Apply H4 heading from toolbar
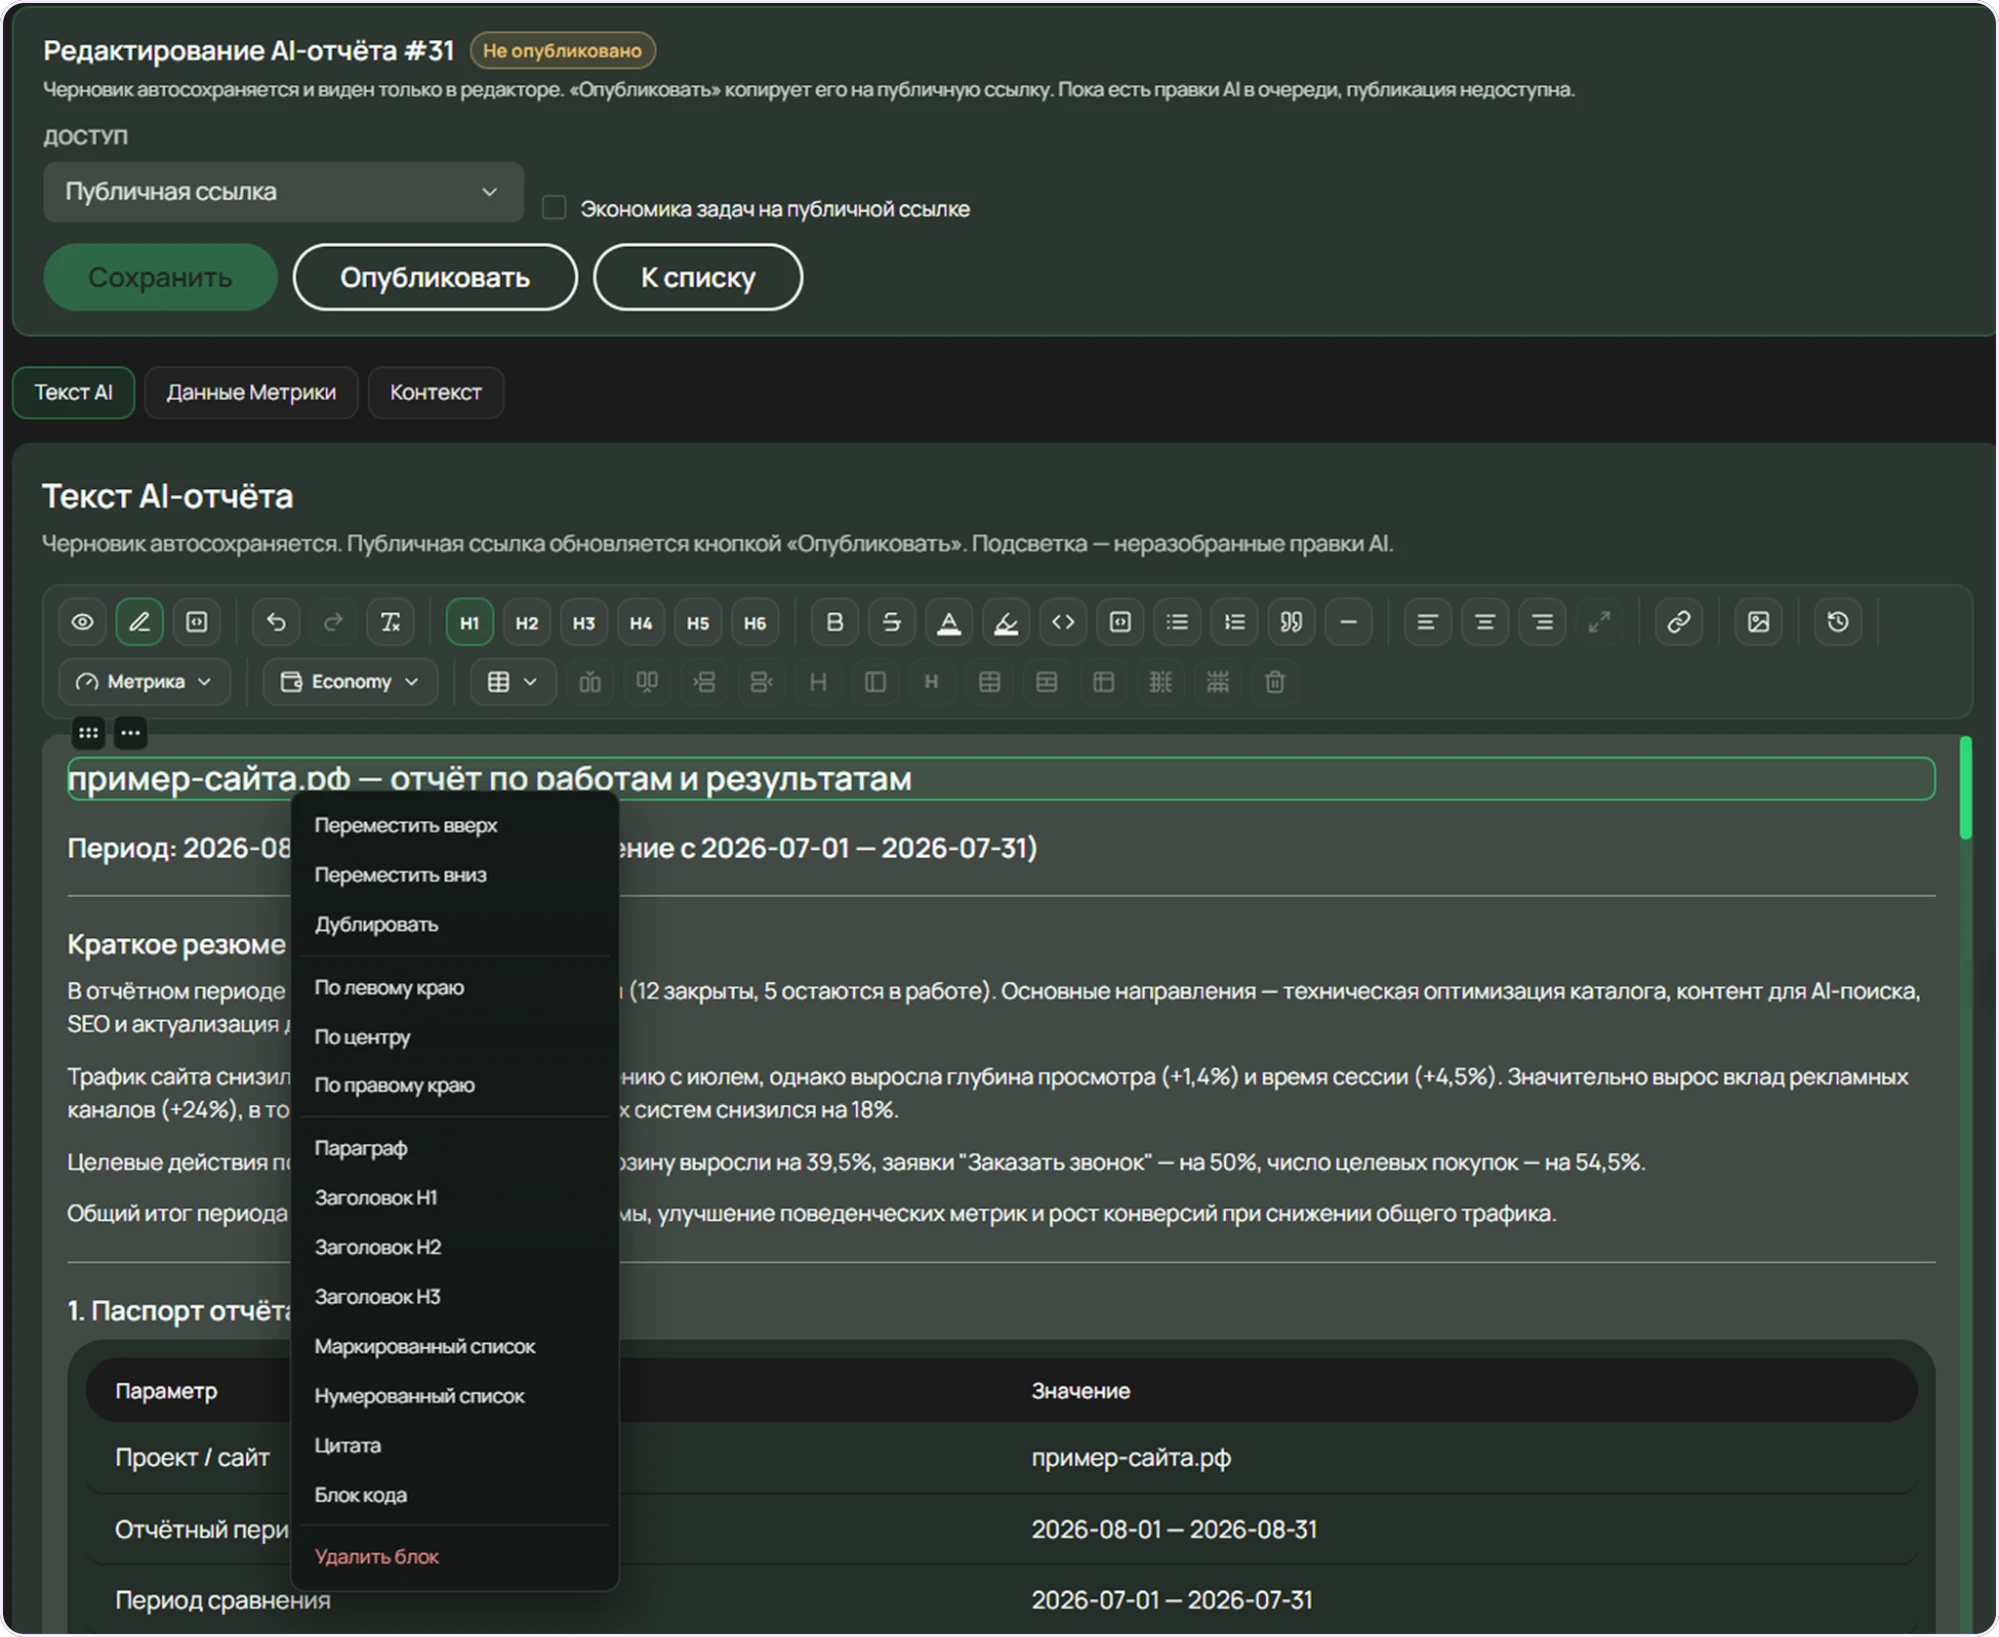 640,622
